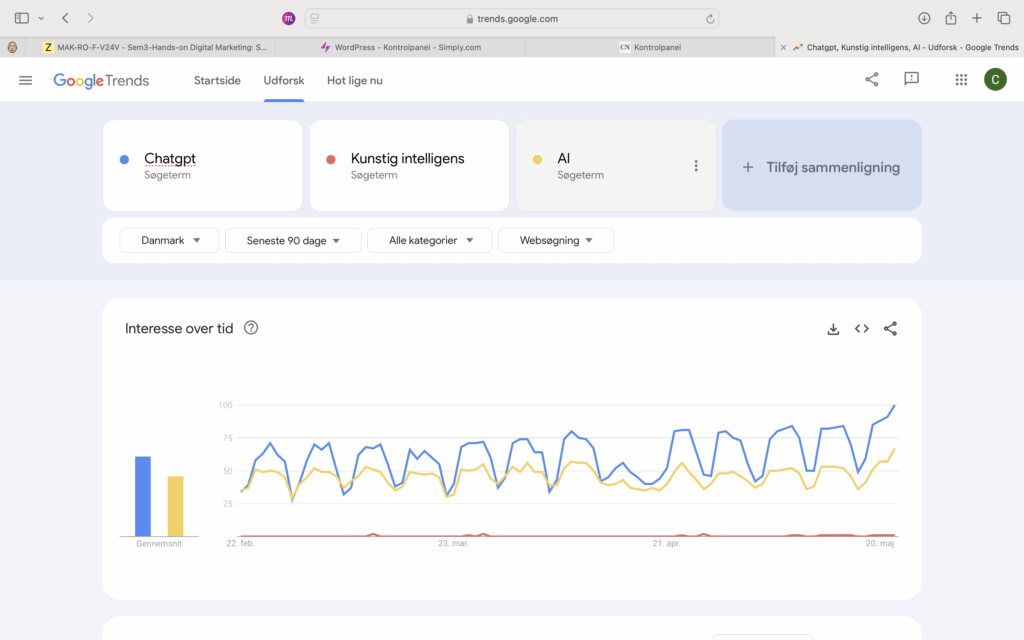Share the Interesse over tid chart
Image resolution: width=1024 pixels, height=640 pixels.
point(890,329)
